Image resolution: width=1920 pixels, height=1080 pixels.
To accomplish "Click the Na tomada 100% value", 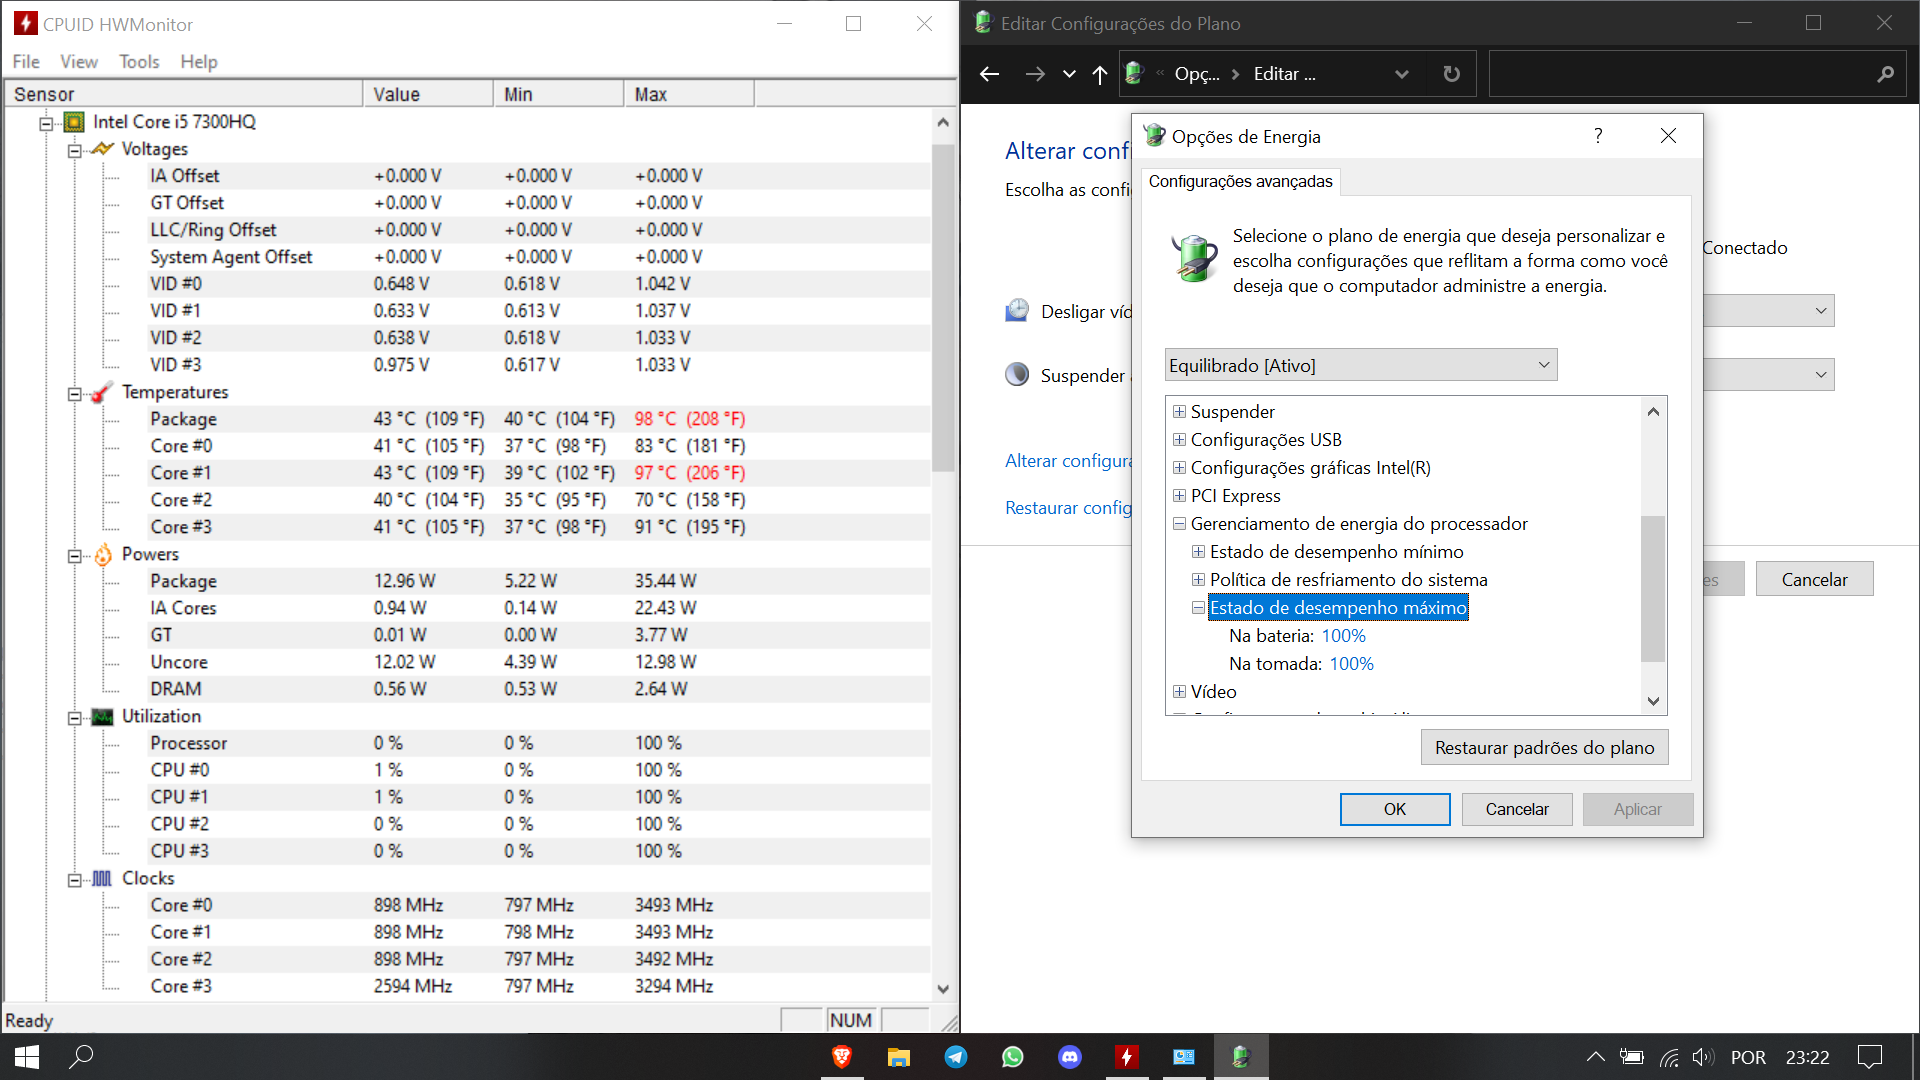I will [1351, 664].
